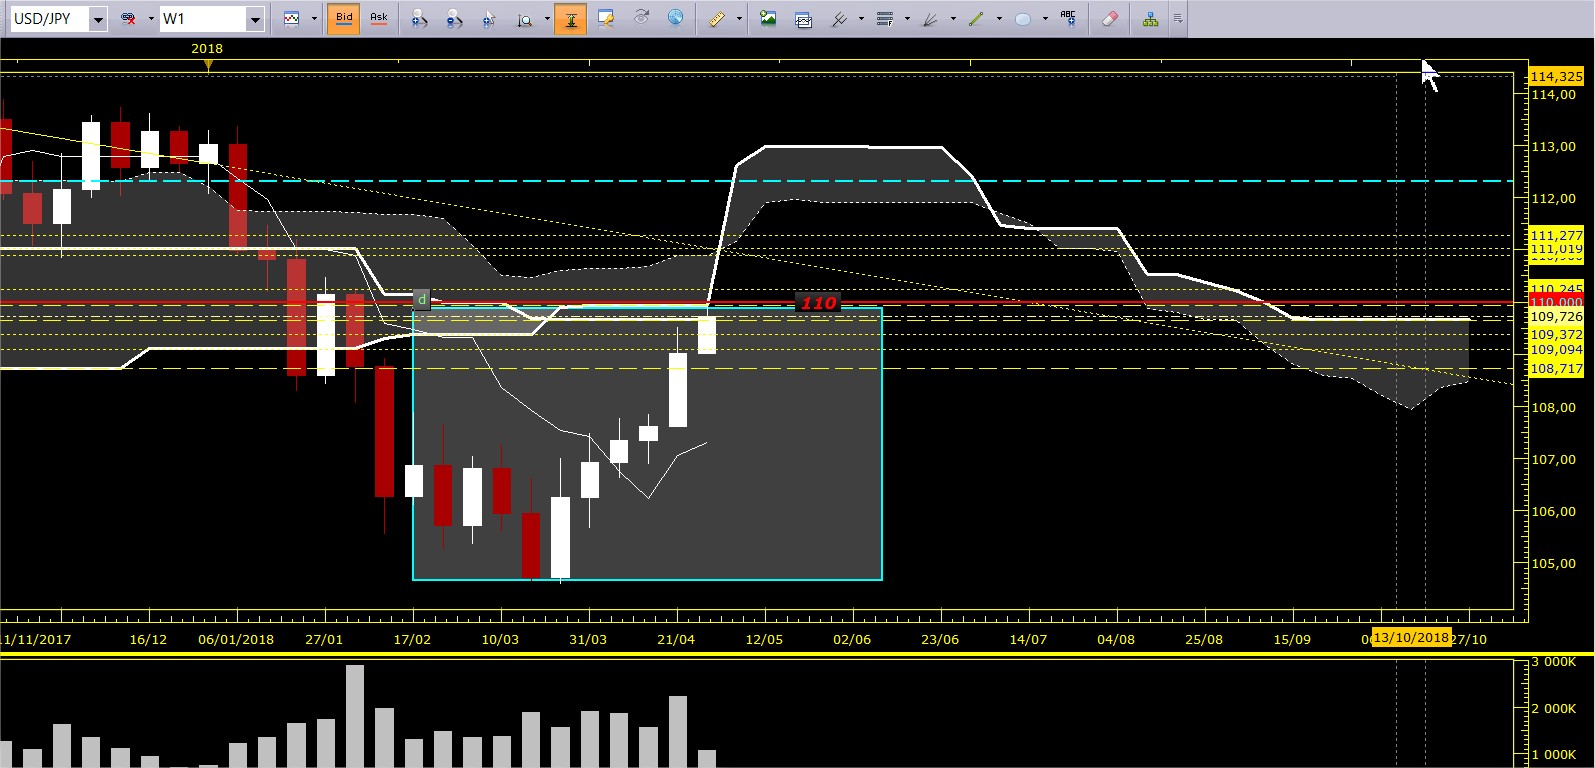This screenshot has height=768, width=1595.
Task: Click the add picture icon
Action: (768, 19)
